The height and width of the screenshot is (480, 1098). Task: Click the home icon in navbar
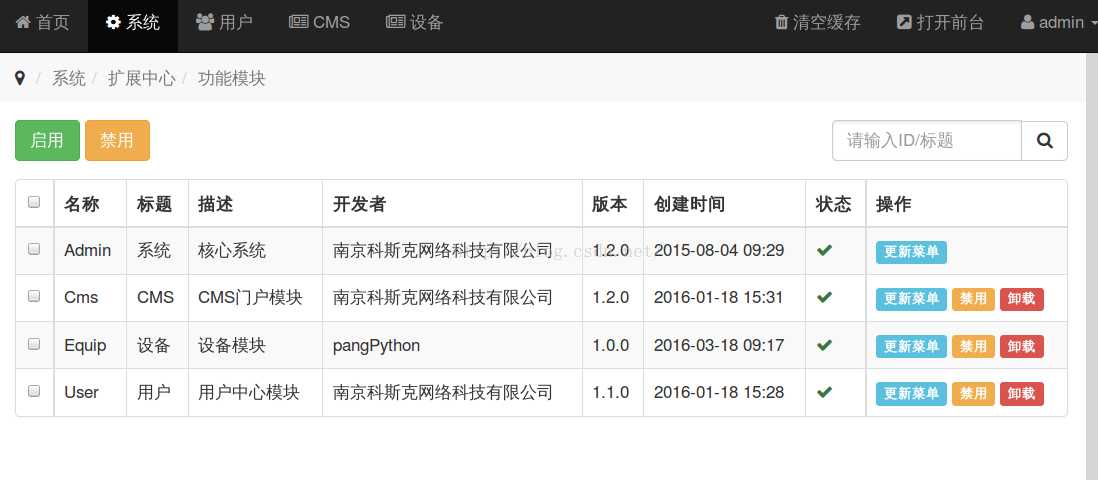point(23,22)
